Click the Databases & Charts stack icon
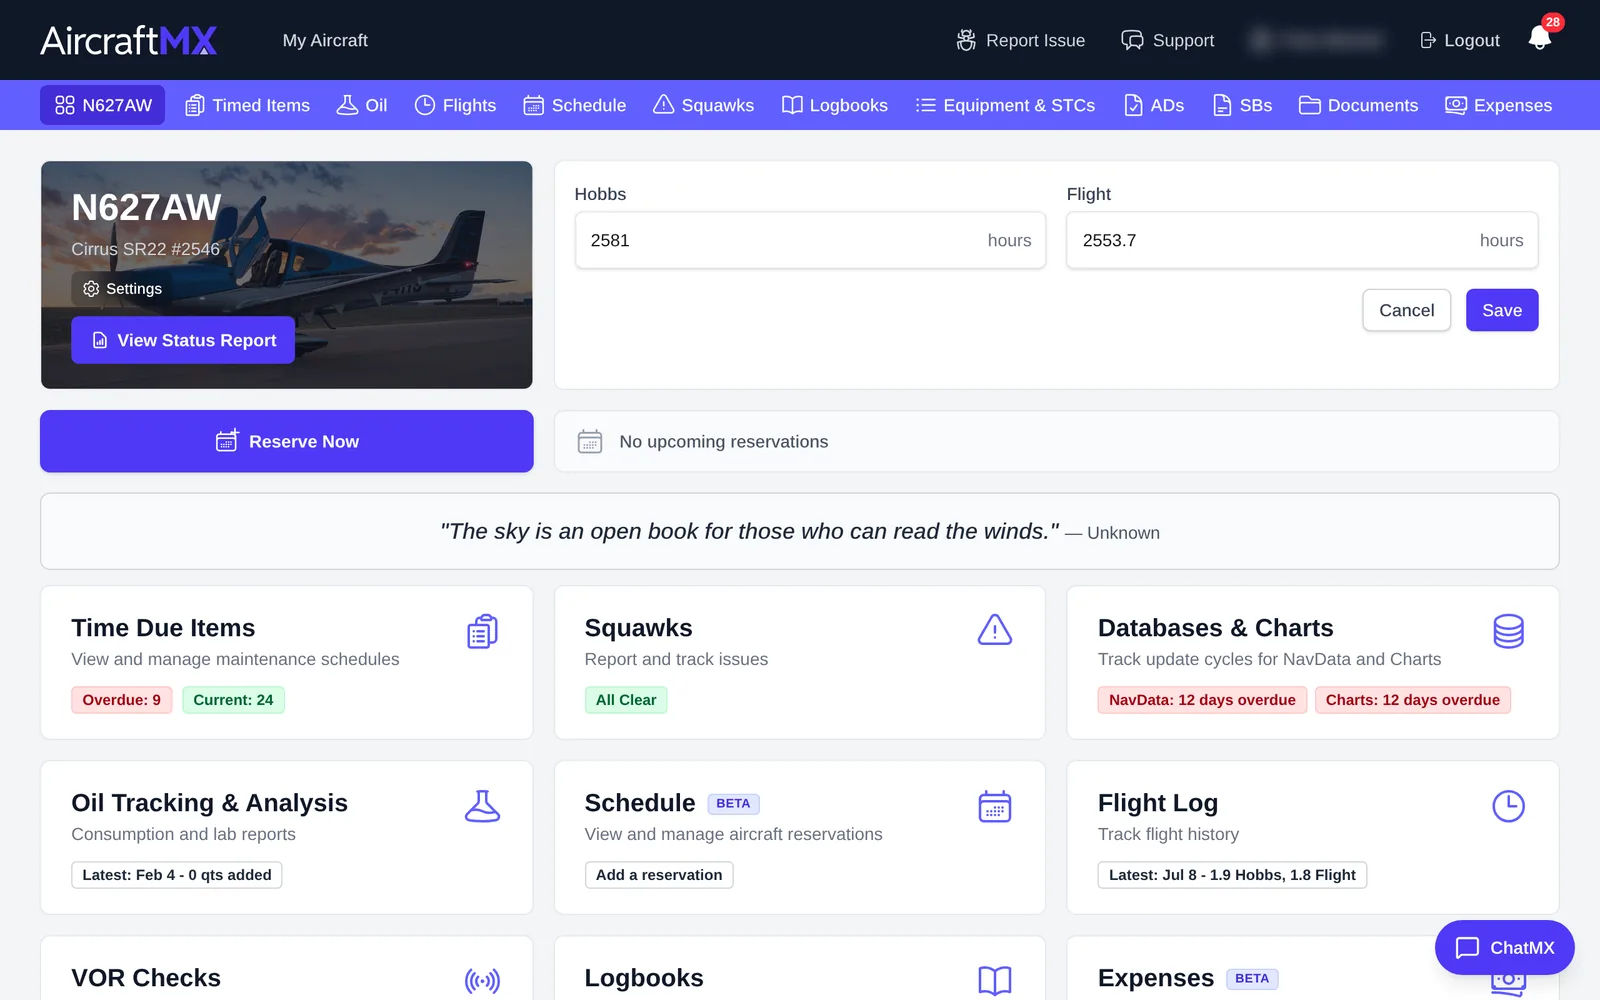1600x1000 pixels. point(1508,631)
